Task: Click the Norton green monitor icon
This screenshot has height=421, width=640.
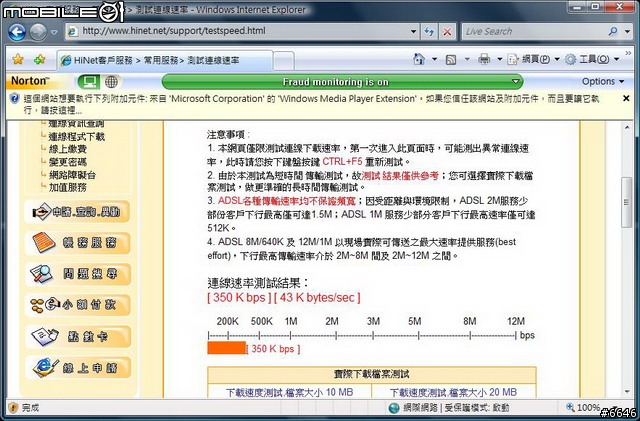Action: (x=89, y=82)
